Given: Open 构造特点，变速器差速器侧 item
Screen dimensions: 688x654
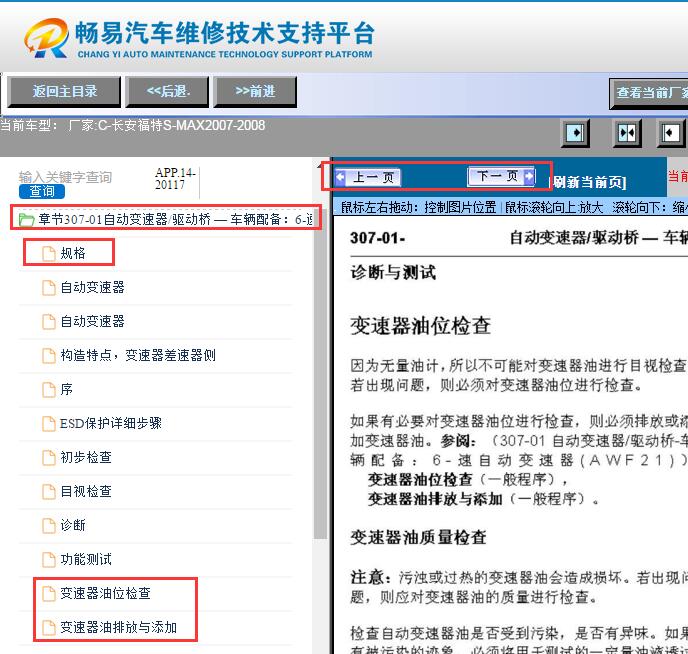Looking at the screenshot, I should click(138, 355).
